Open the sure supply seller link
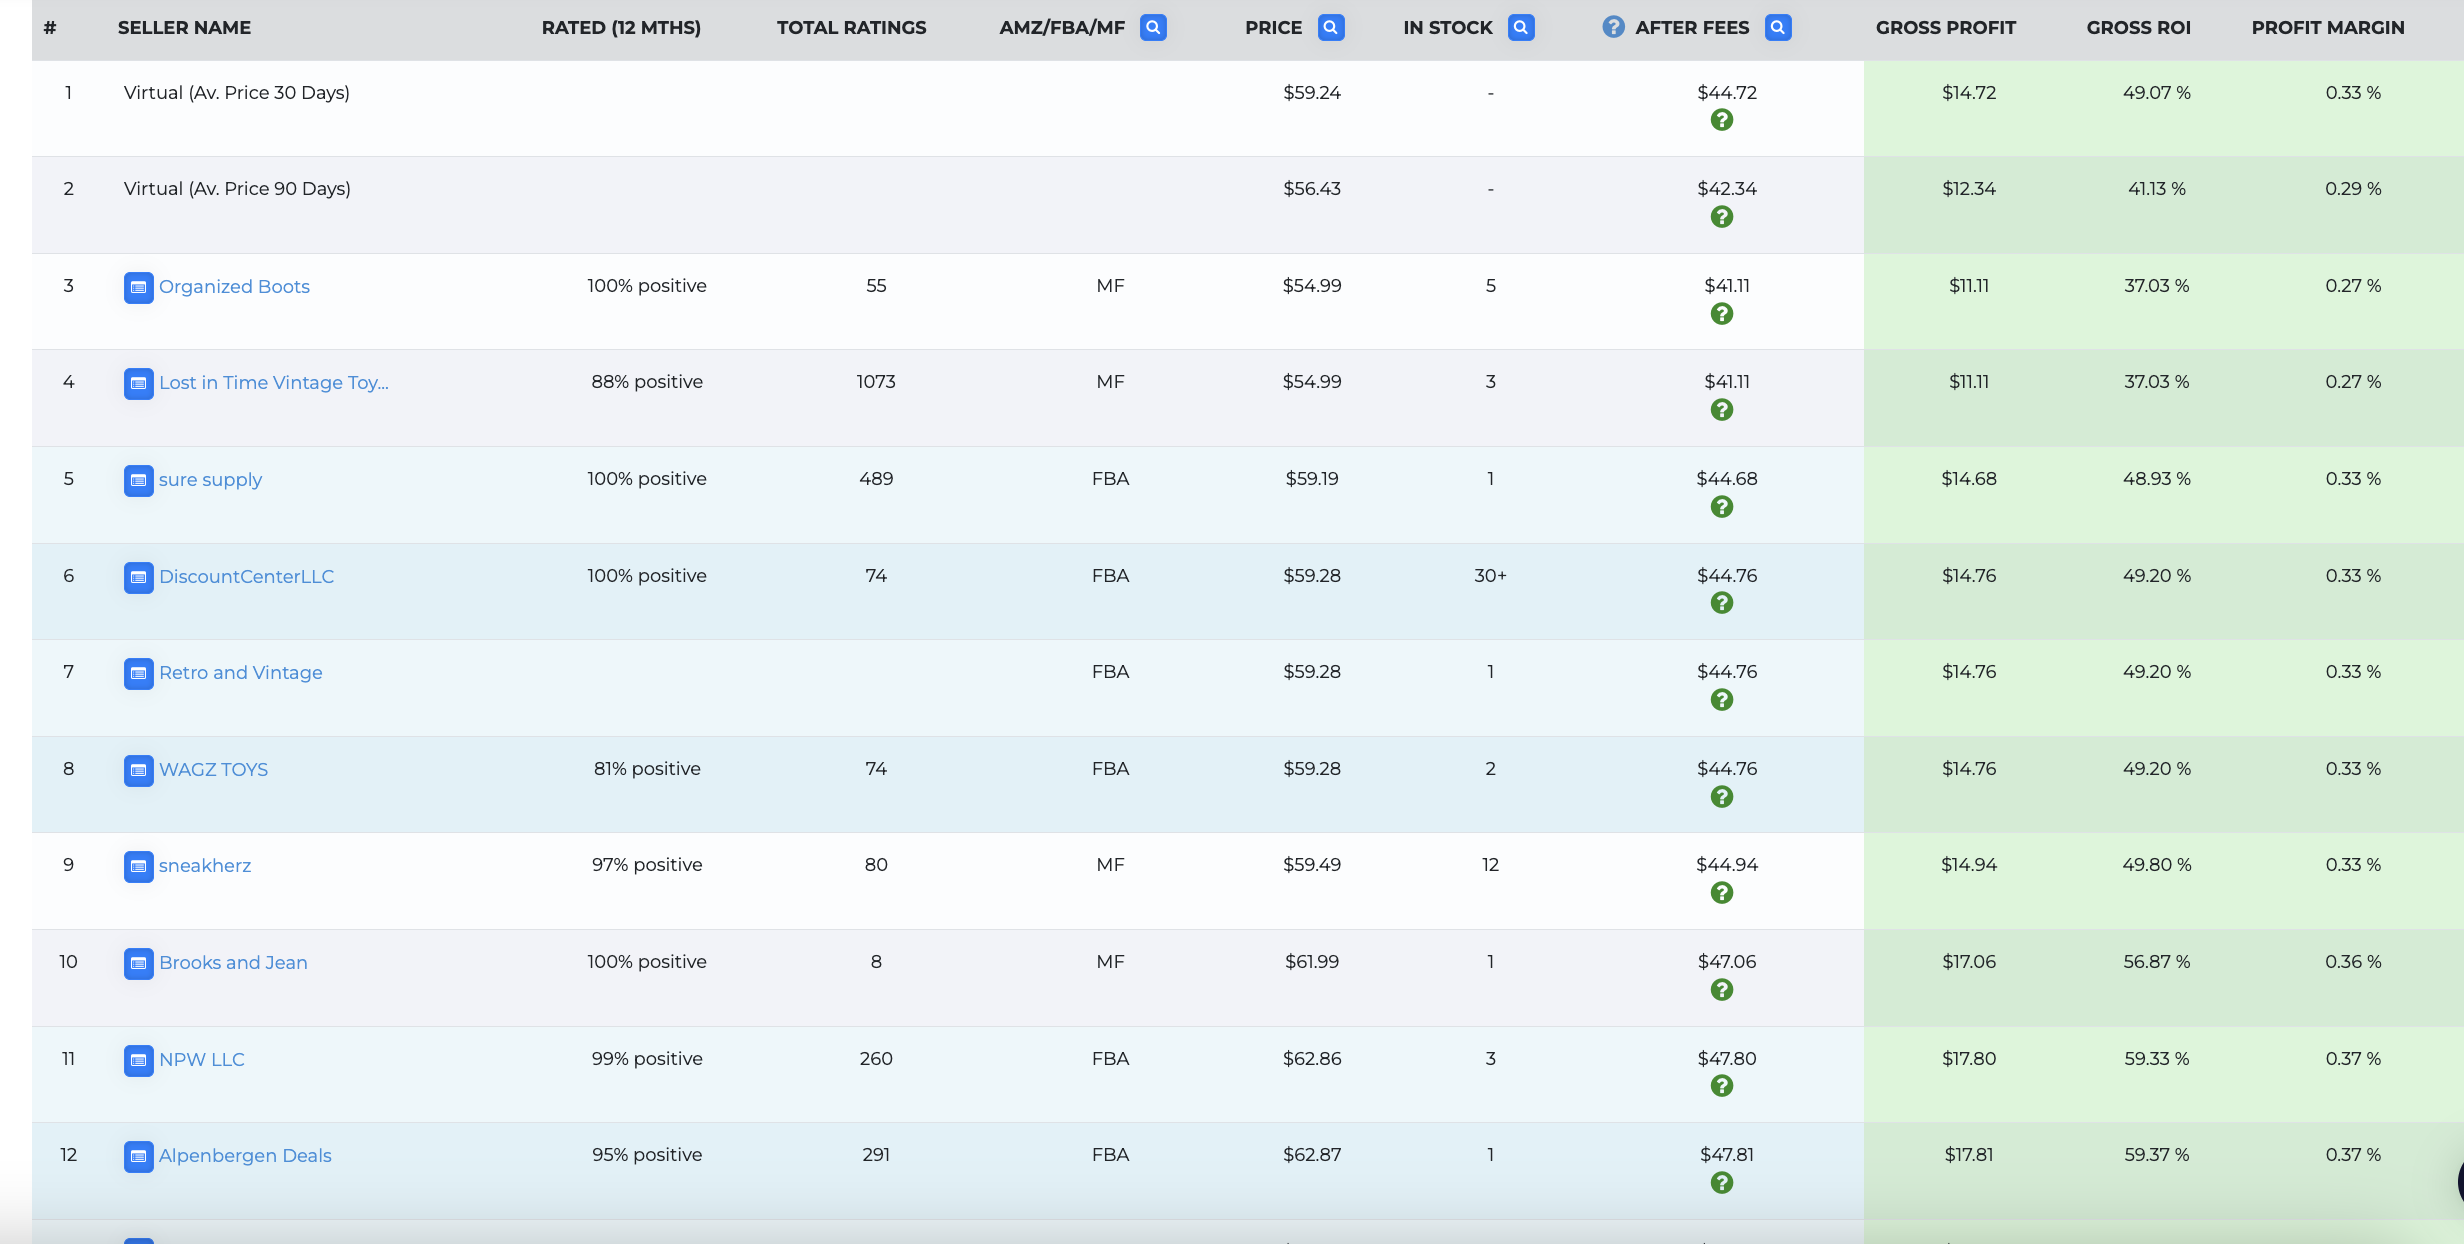The height and width of the screenshot is (1244, 2464). click(210, 480)
